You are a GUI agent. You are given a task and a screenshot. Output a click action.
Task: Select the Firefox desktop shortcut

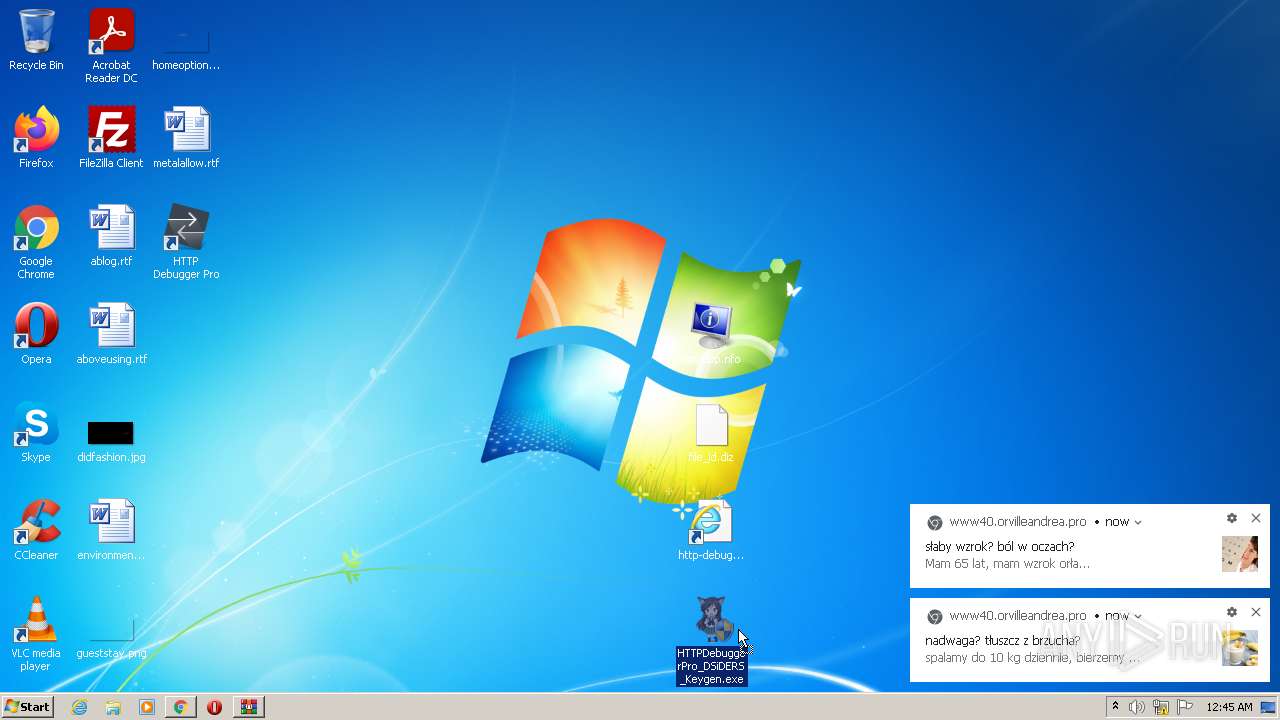36,138
